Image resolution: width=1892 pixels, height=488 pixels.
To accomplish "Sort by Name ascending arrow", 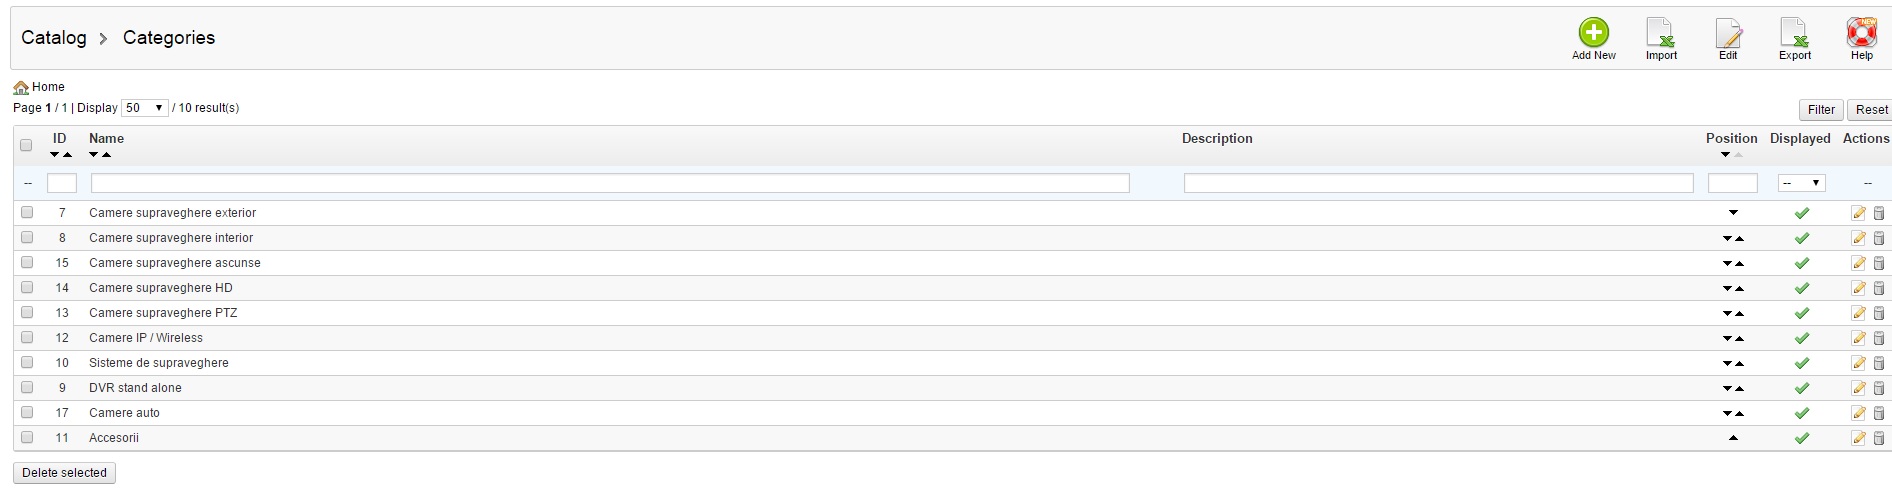I will (107, 155).
